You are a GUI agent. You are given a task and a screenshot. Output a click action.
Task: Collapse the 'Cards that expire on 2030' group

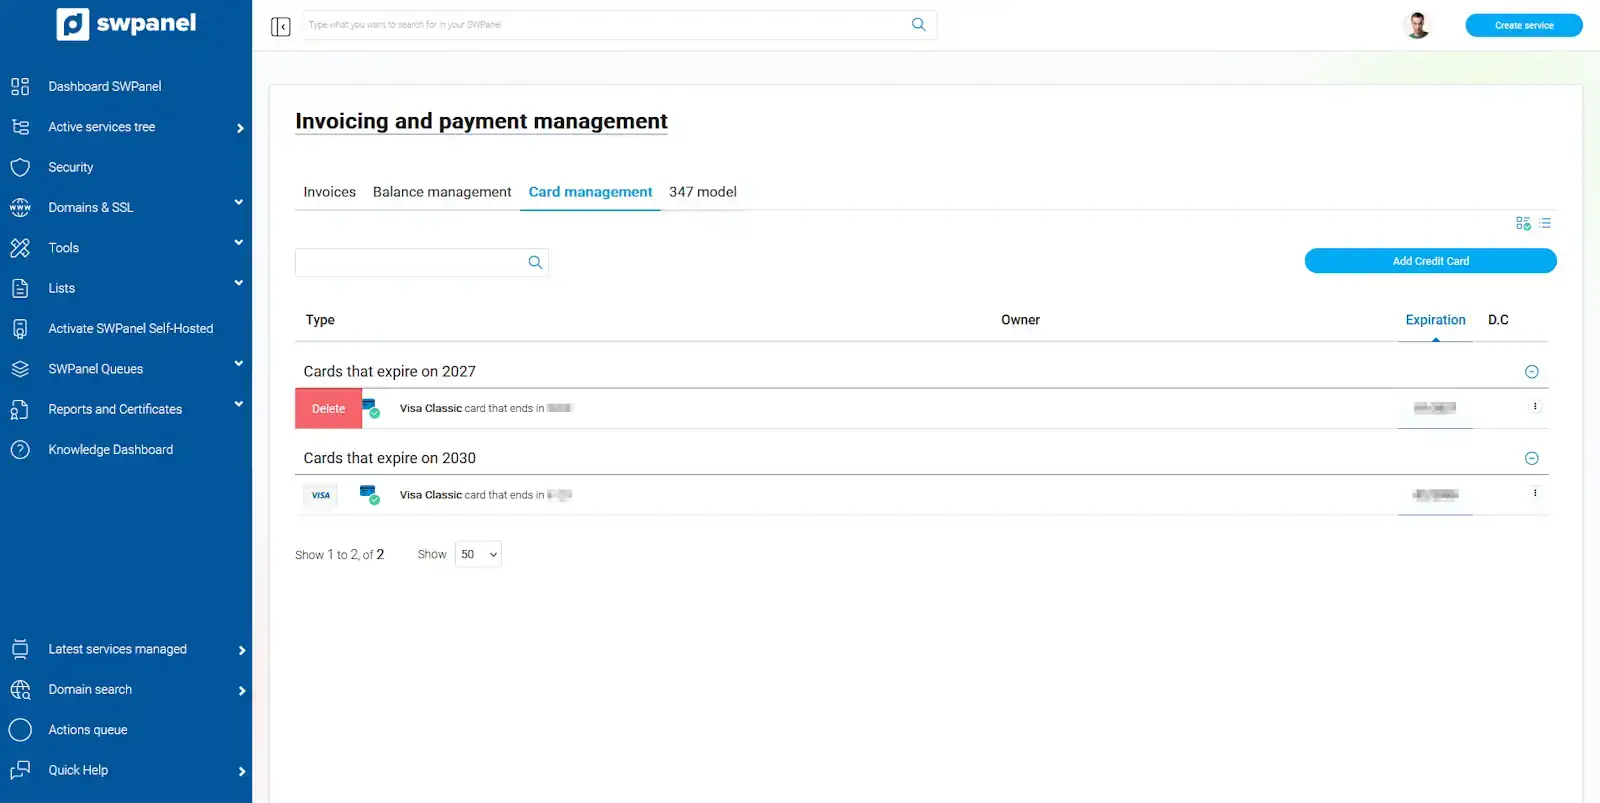(1531, 458)
